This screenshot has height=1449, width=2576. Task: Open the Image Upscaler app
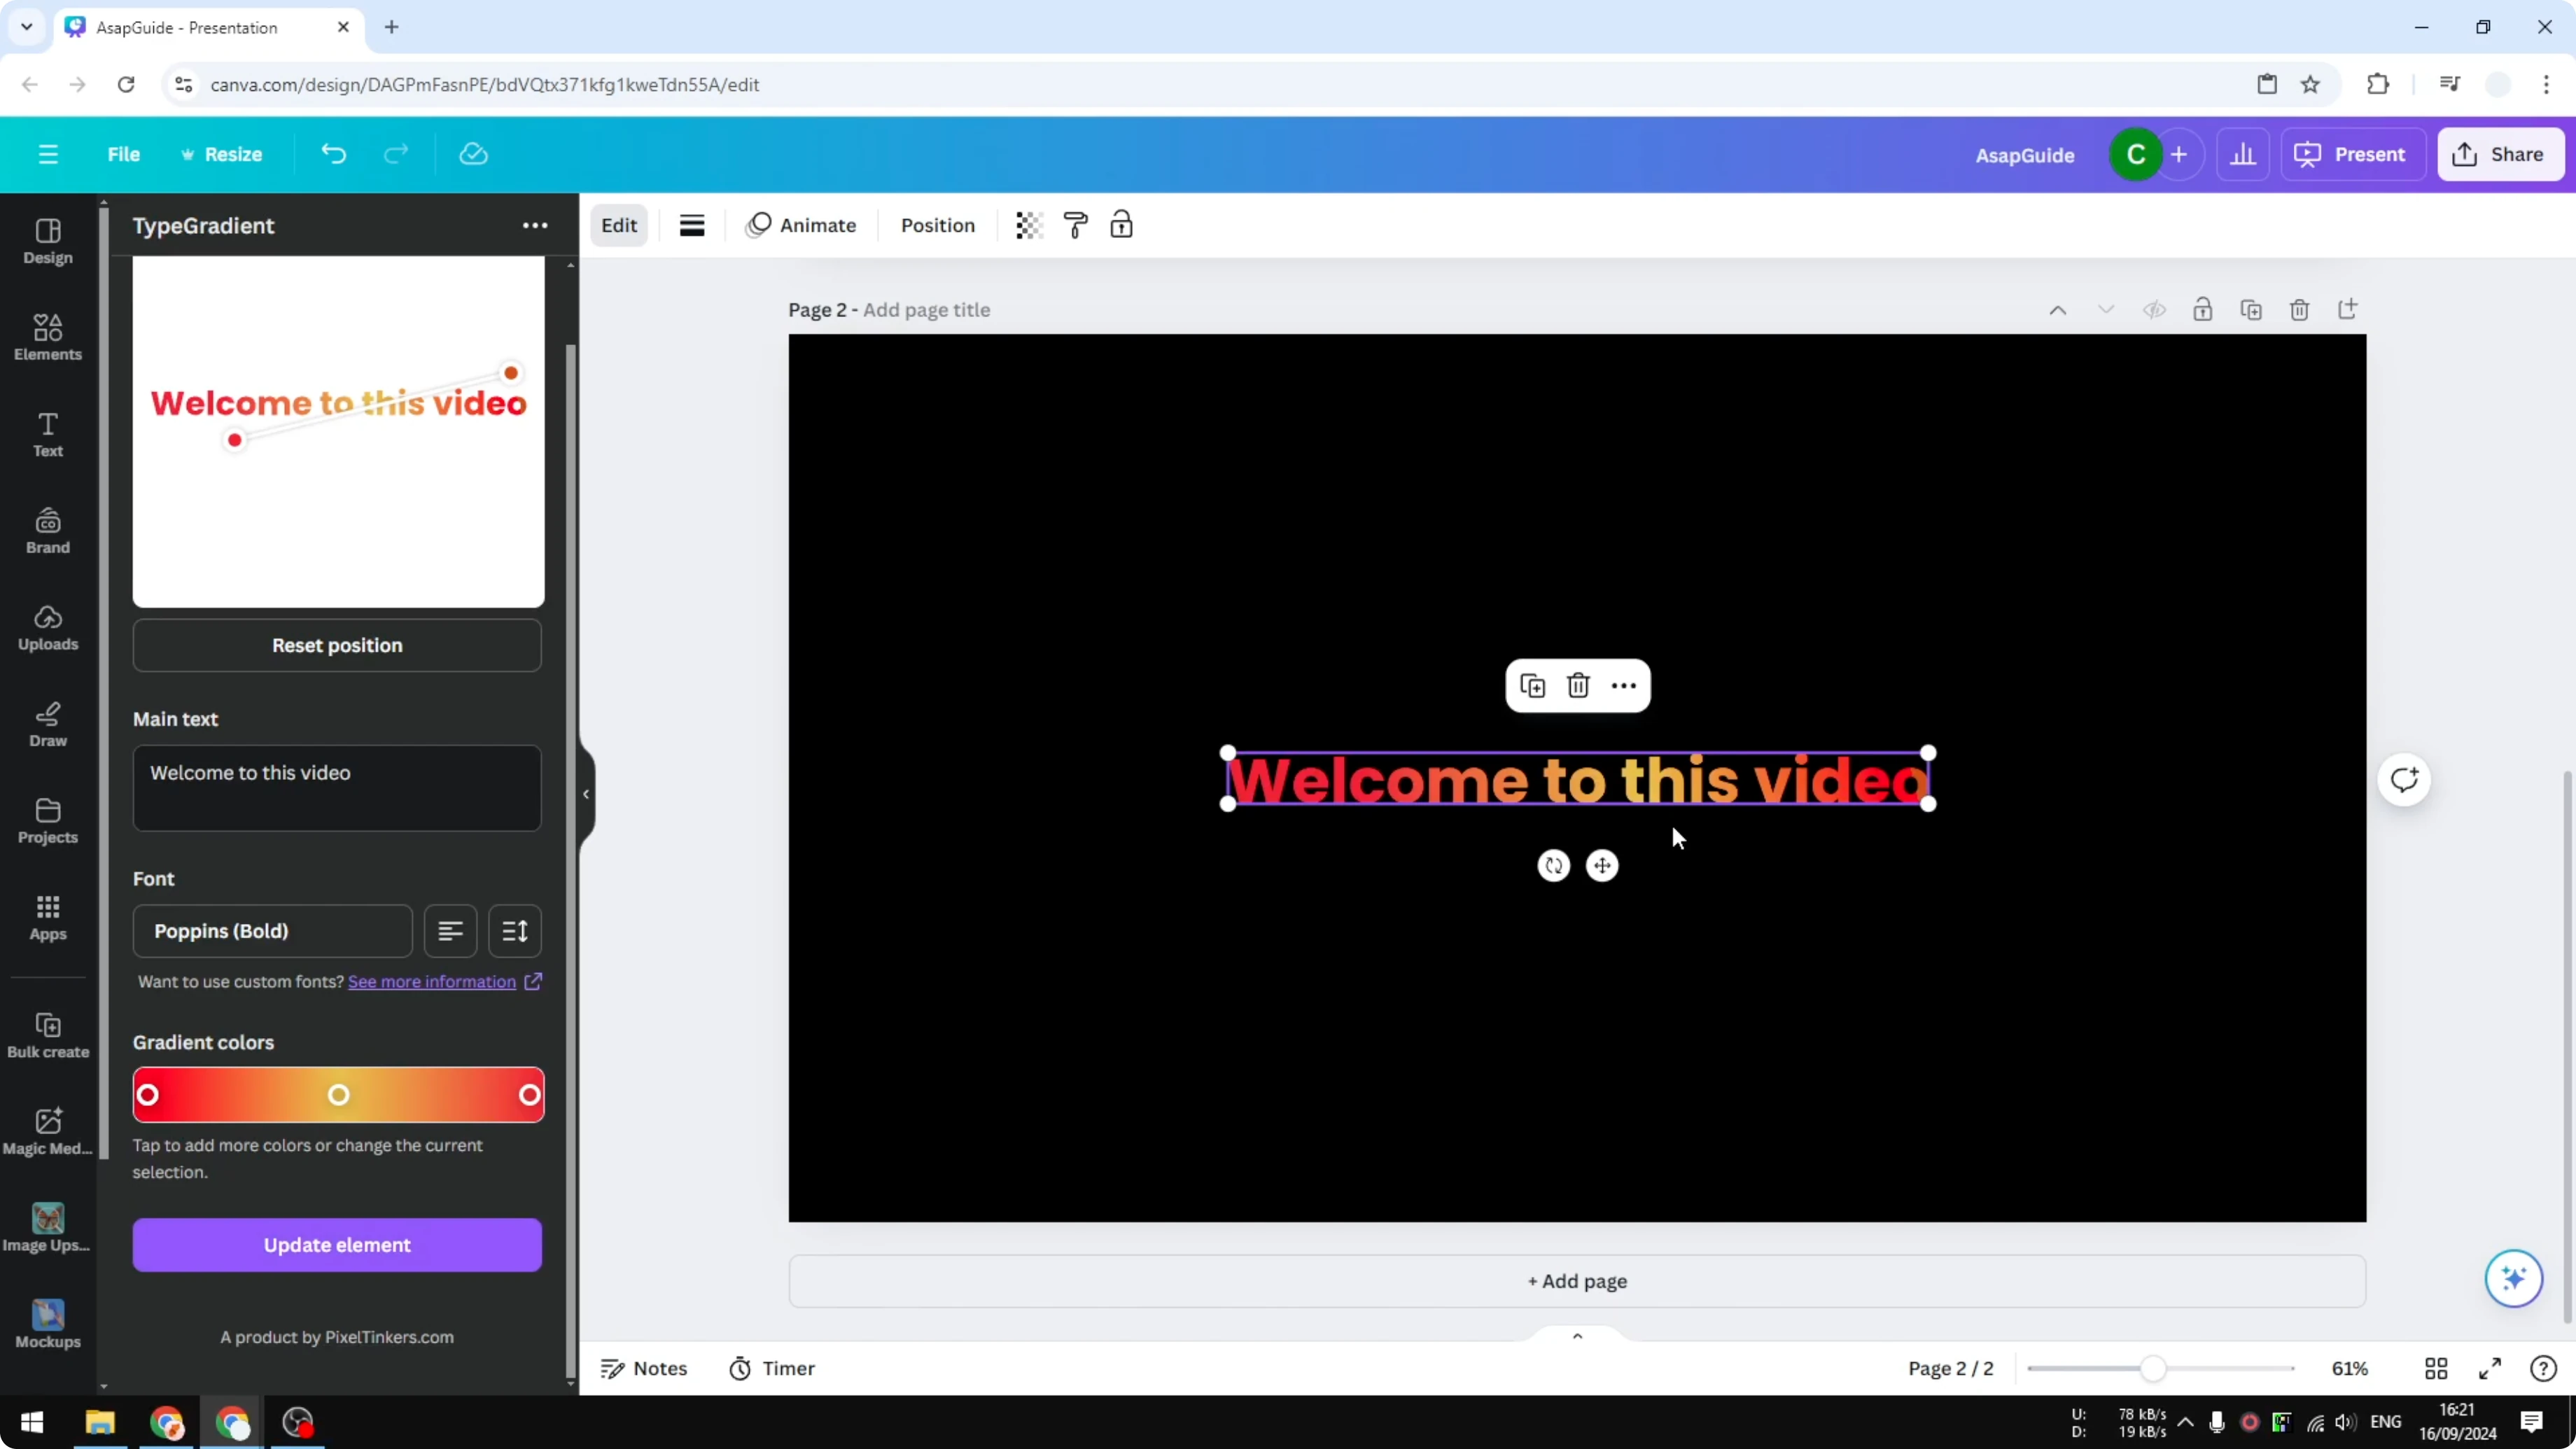click(x=48, y=1228)
